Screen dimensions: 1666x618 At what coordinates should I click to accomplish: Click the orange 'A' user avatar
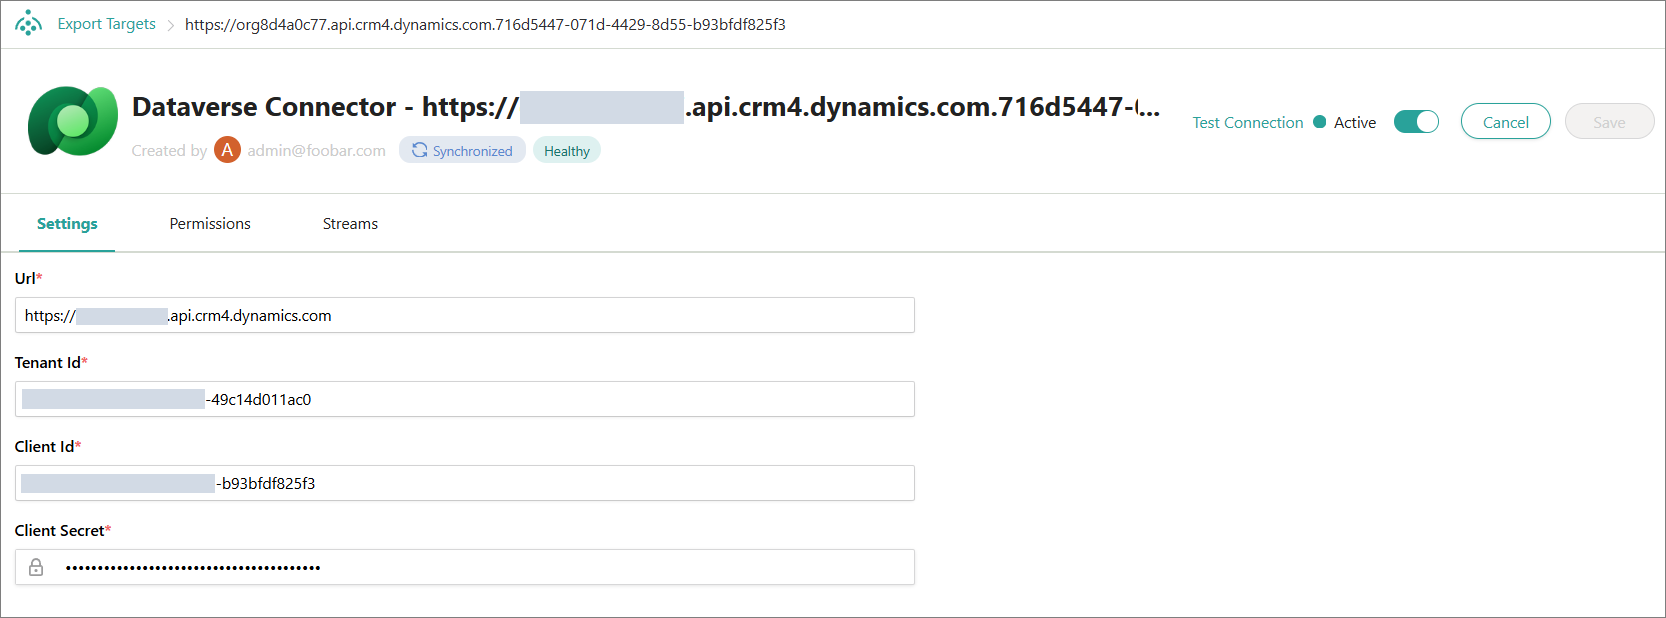(227, 150)
